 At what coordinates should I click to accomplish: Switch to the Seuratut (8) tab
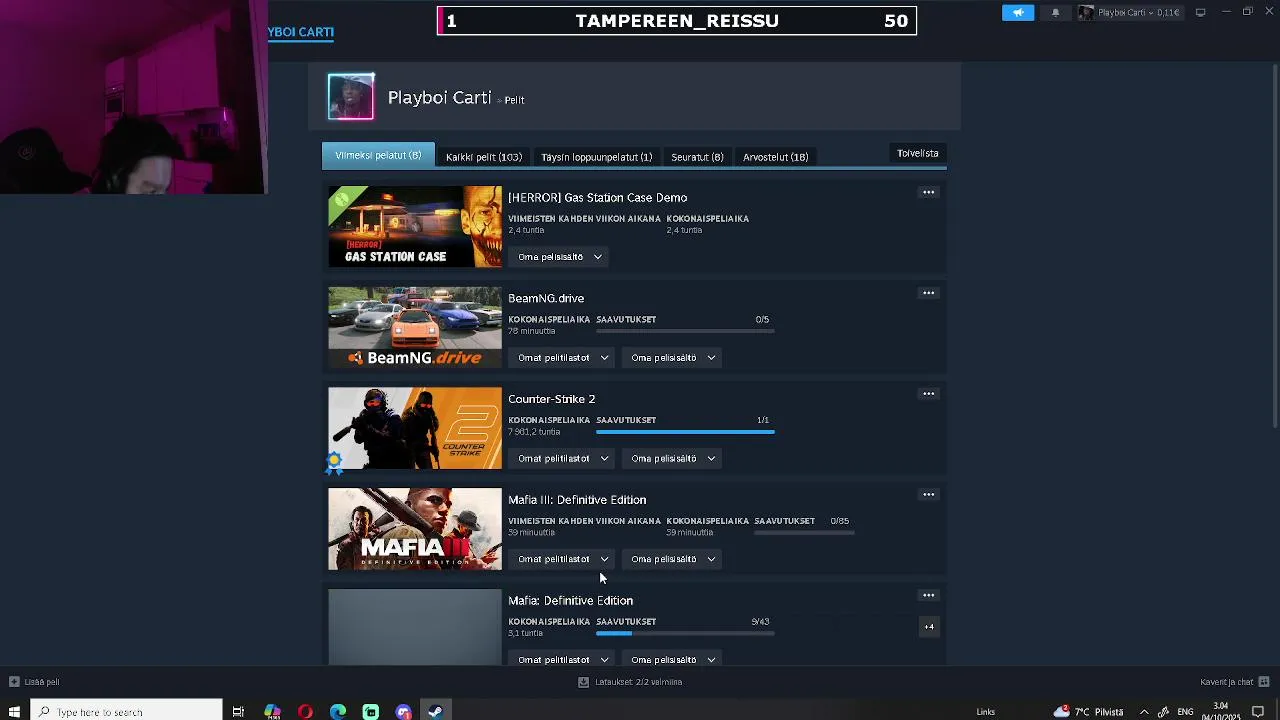click(x=697, y=157)
